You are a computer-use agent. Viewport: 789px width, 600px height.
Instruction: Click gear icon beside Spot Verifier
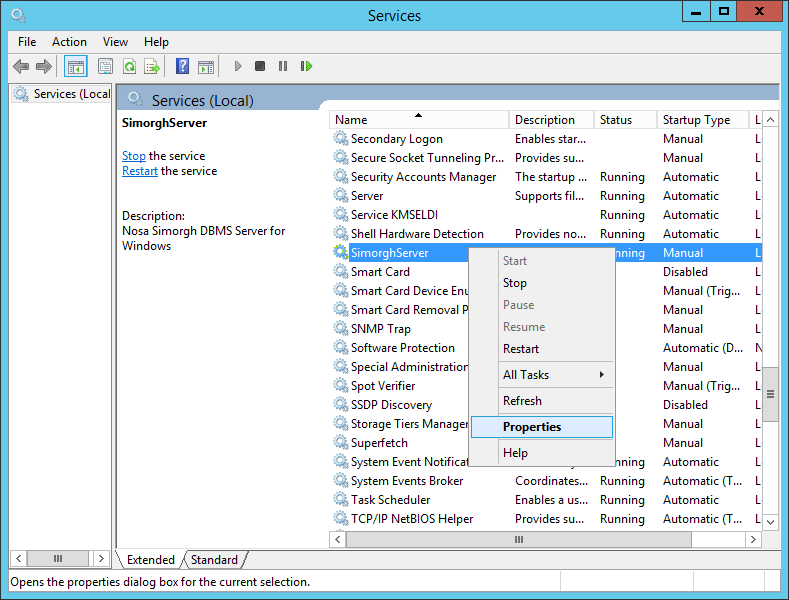click(x=341, y=385)
